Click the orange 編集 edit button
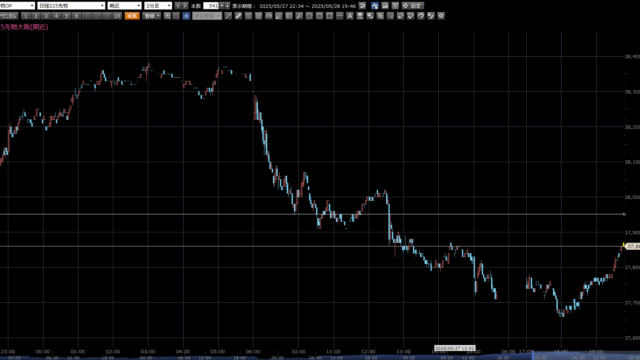 pyautogui.click(x=132, y=16)
